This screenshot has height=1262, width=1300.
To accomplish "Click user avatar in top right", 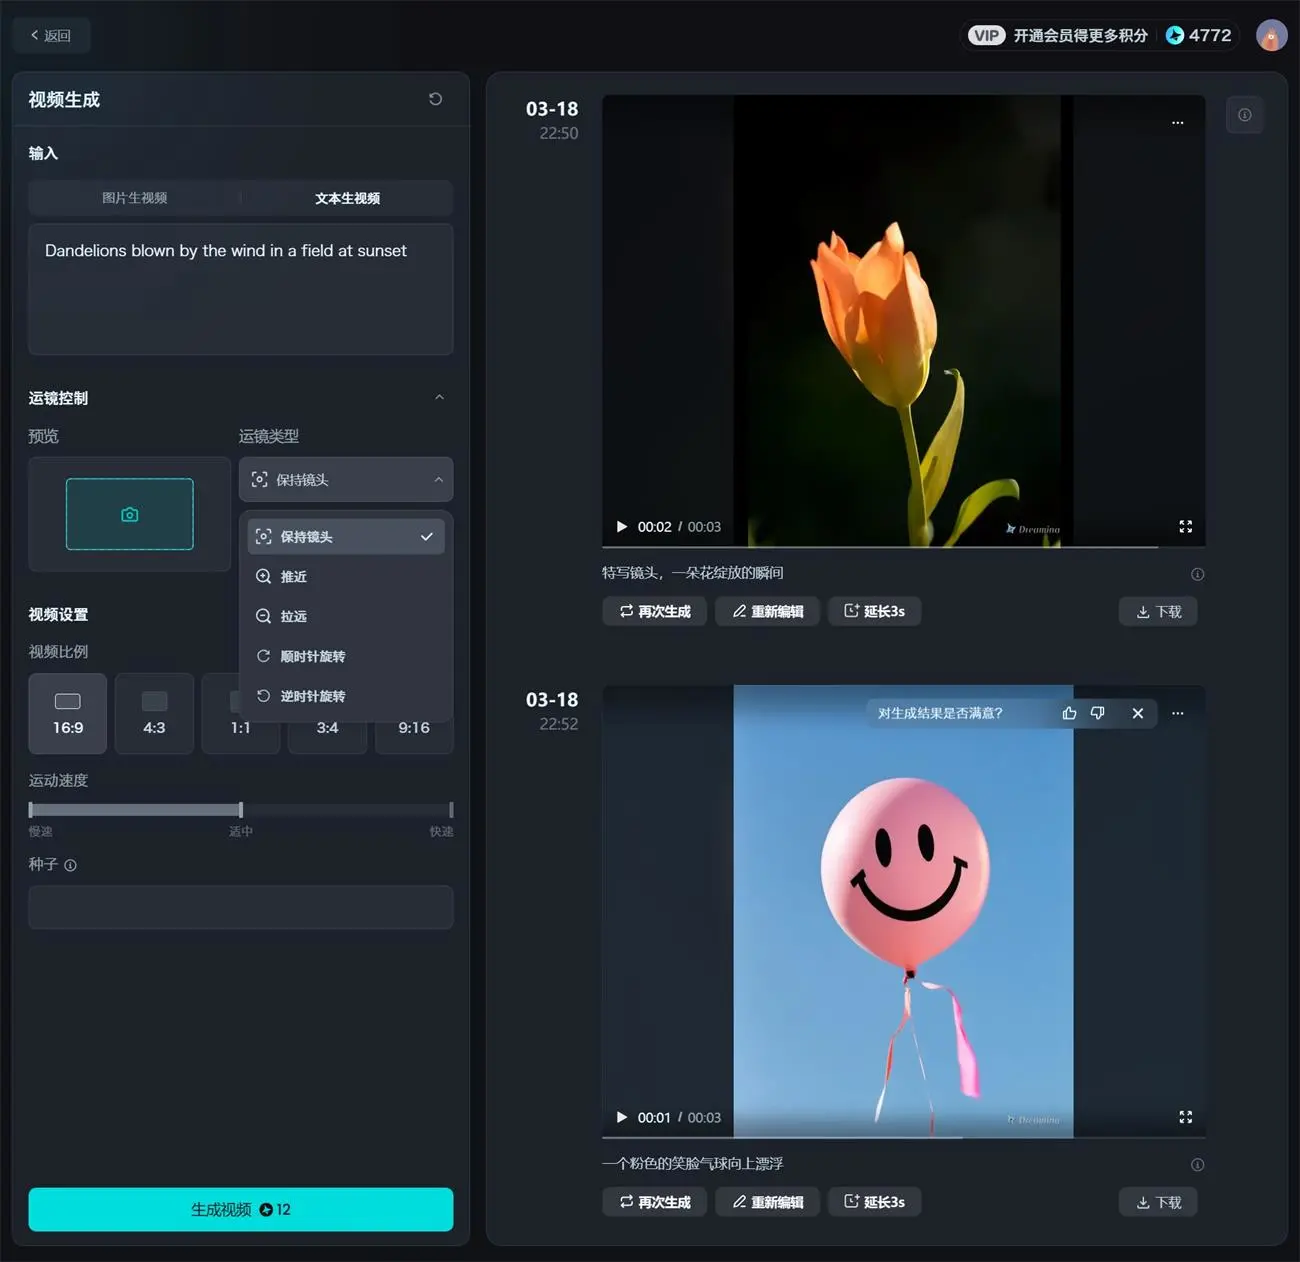I will coord(1271,36).
